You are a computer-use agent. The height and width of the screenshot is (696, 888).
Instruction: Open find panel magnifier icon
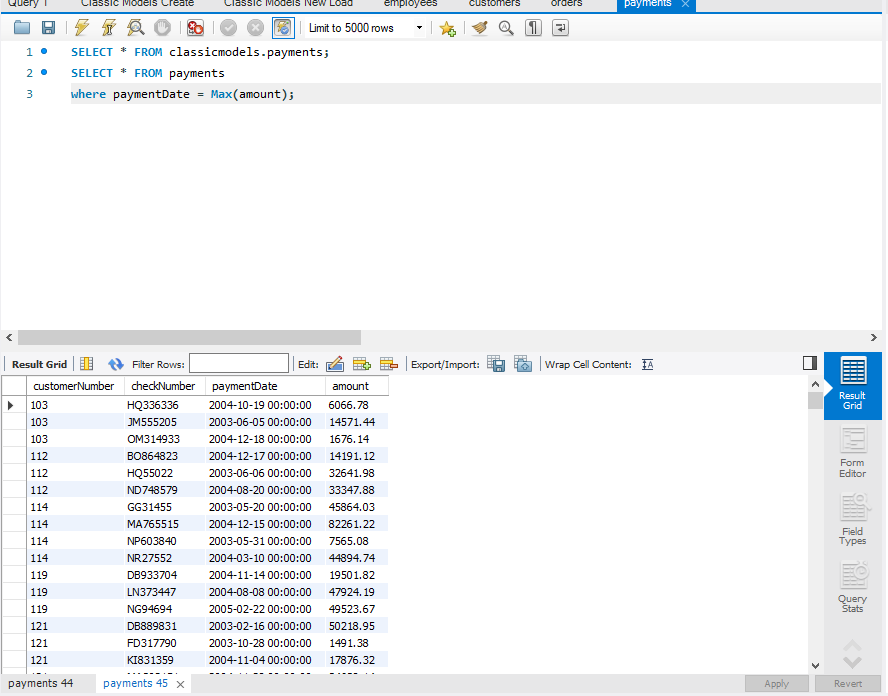506,28
